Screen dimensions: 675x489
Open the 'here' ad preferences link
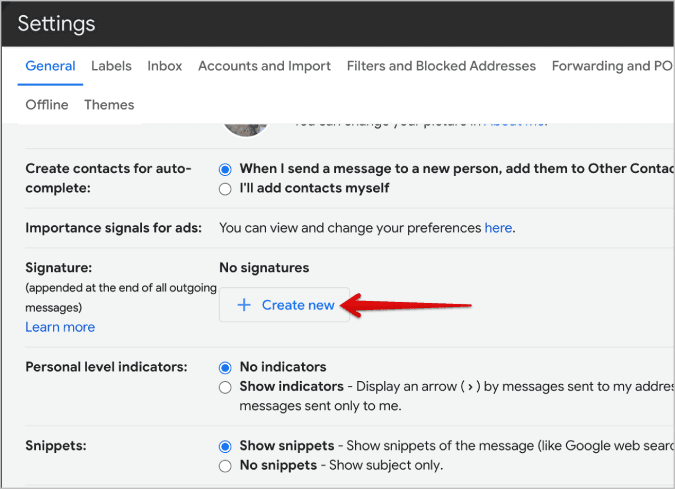coord(498,228)
